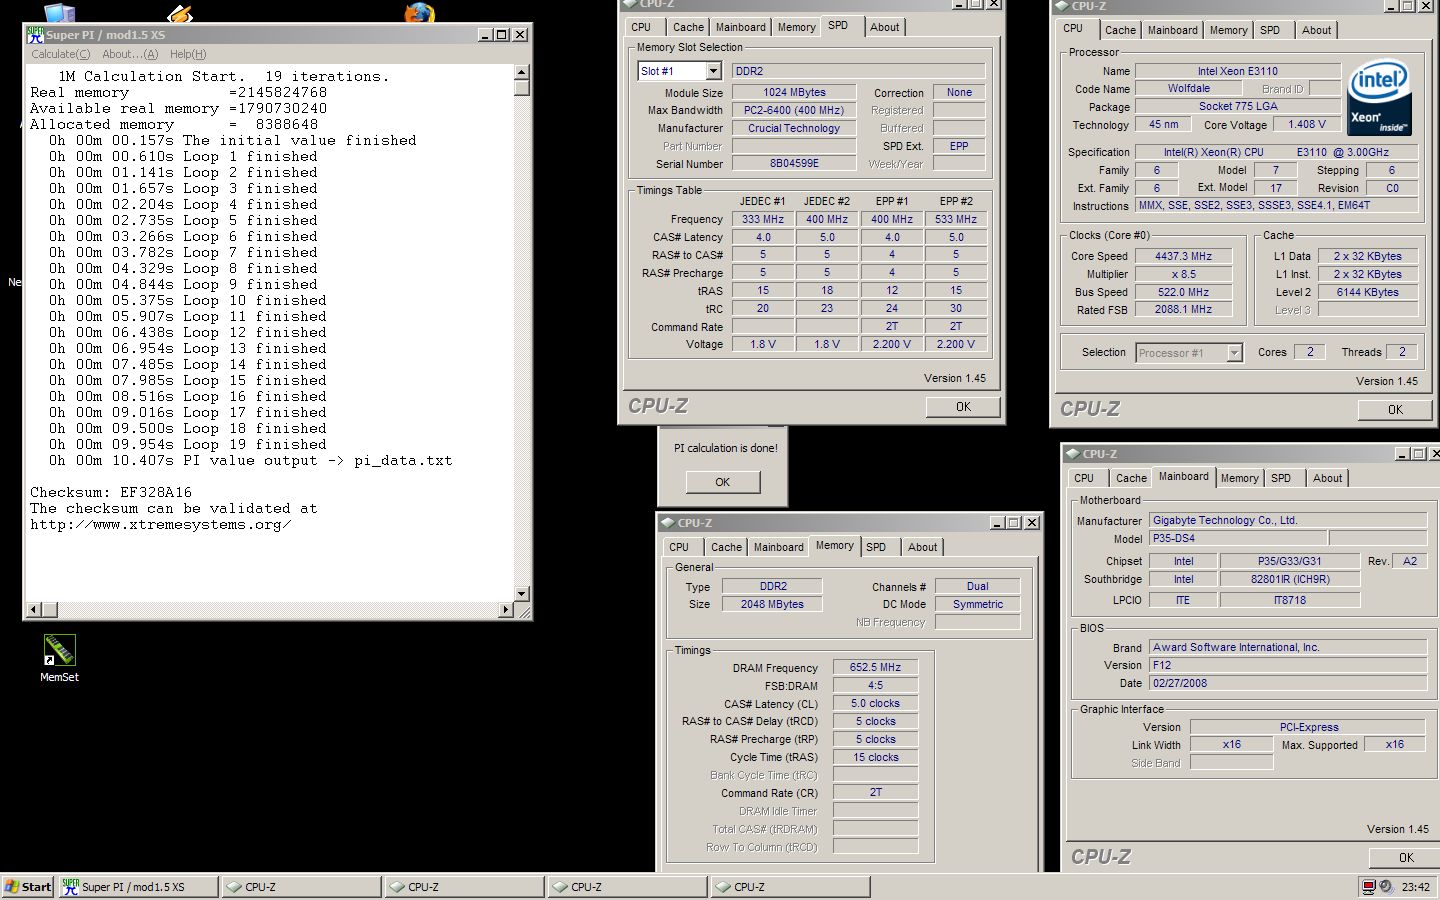The height and width of the screenshot is (900, 1440).
Task: Select Cache tab in the Memory window
Action: click(726, 547)
